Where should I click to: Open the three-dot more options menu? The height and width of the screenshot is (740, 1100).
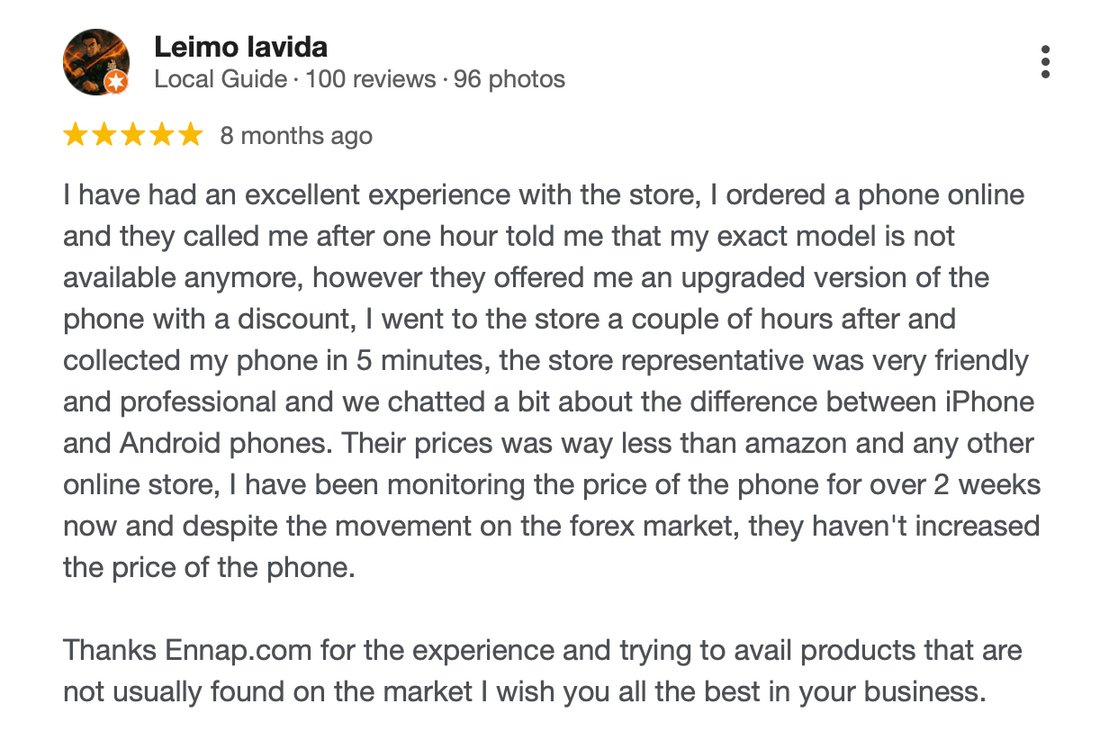pyautogui.click(x=1045, y=62)
